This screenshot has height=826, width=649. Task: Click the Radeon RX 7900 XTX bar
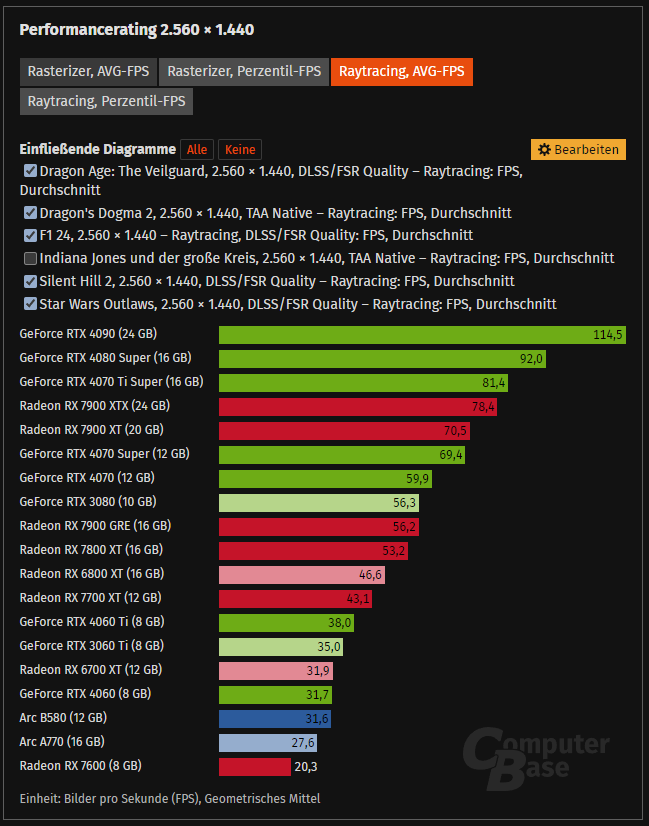point(358,407)
